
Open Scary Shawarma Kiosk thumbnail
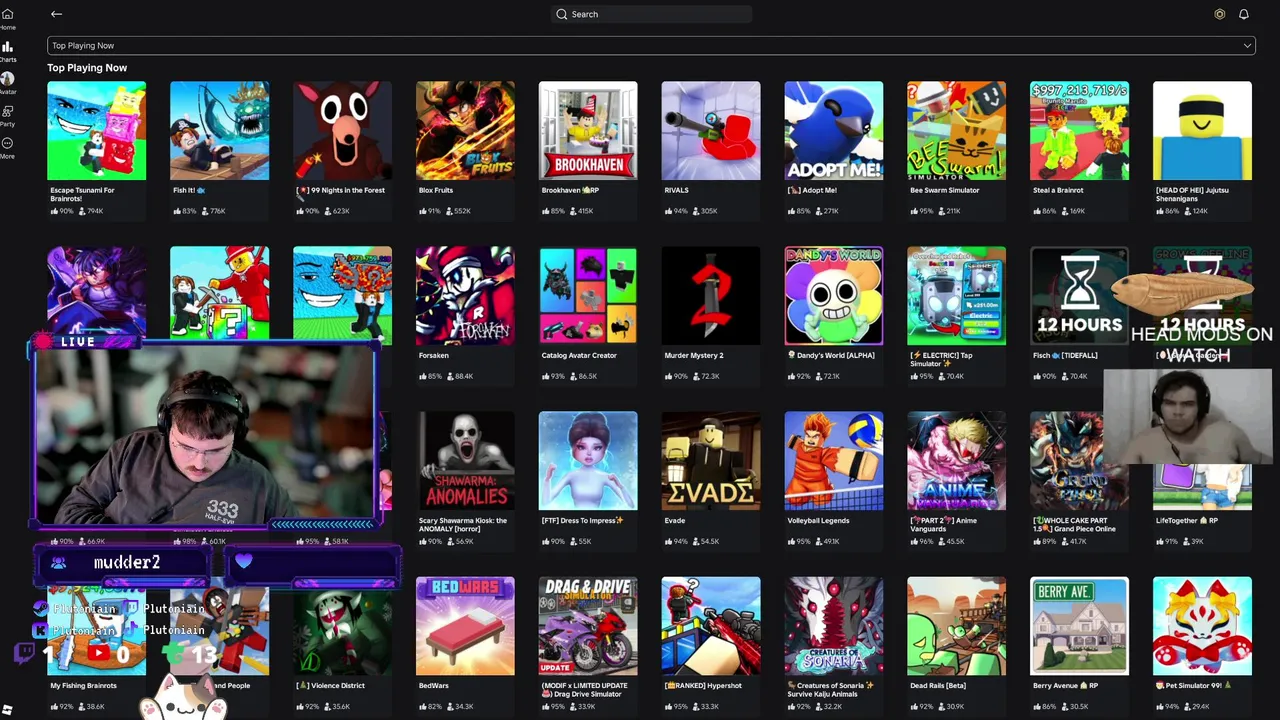[x=465, y=461]
